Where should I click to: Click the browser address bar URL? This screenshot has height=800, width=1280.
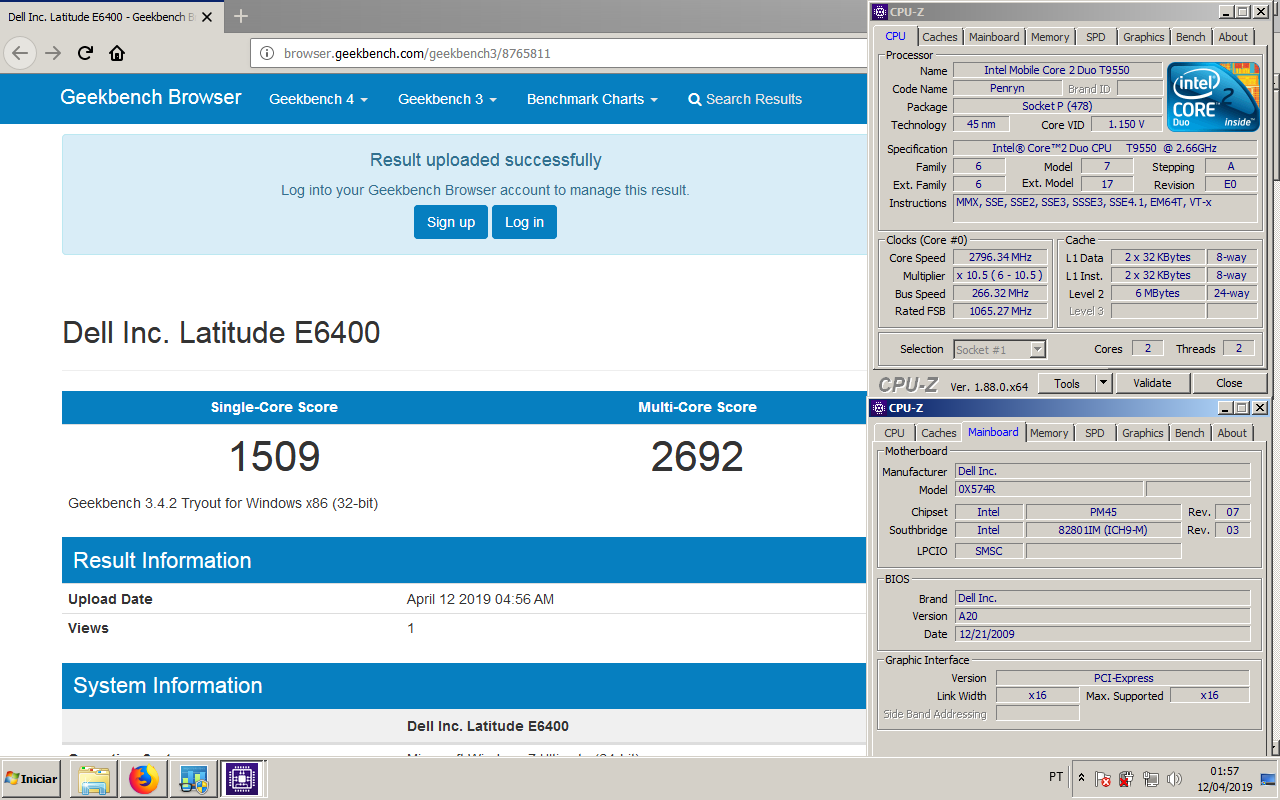(417, 53)
